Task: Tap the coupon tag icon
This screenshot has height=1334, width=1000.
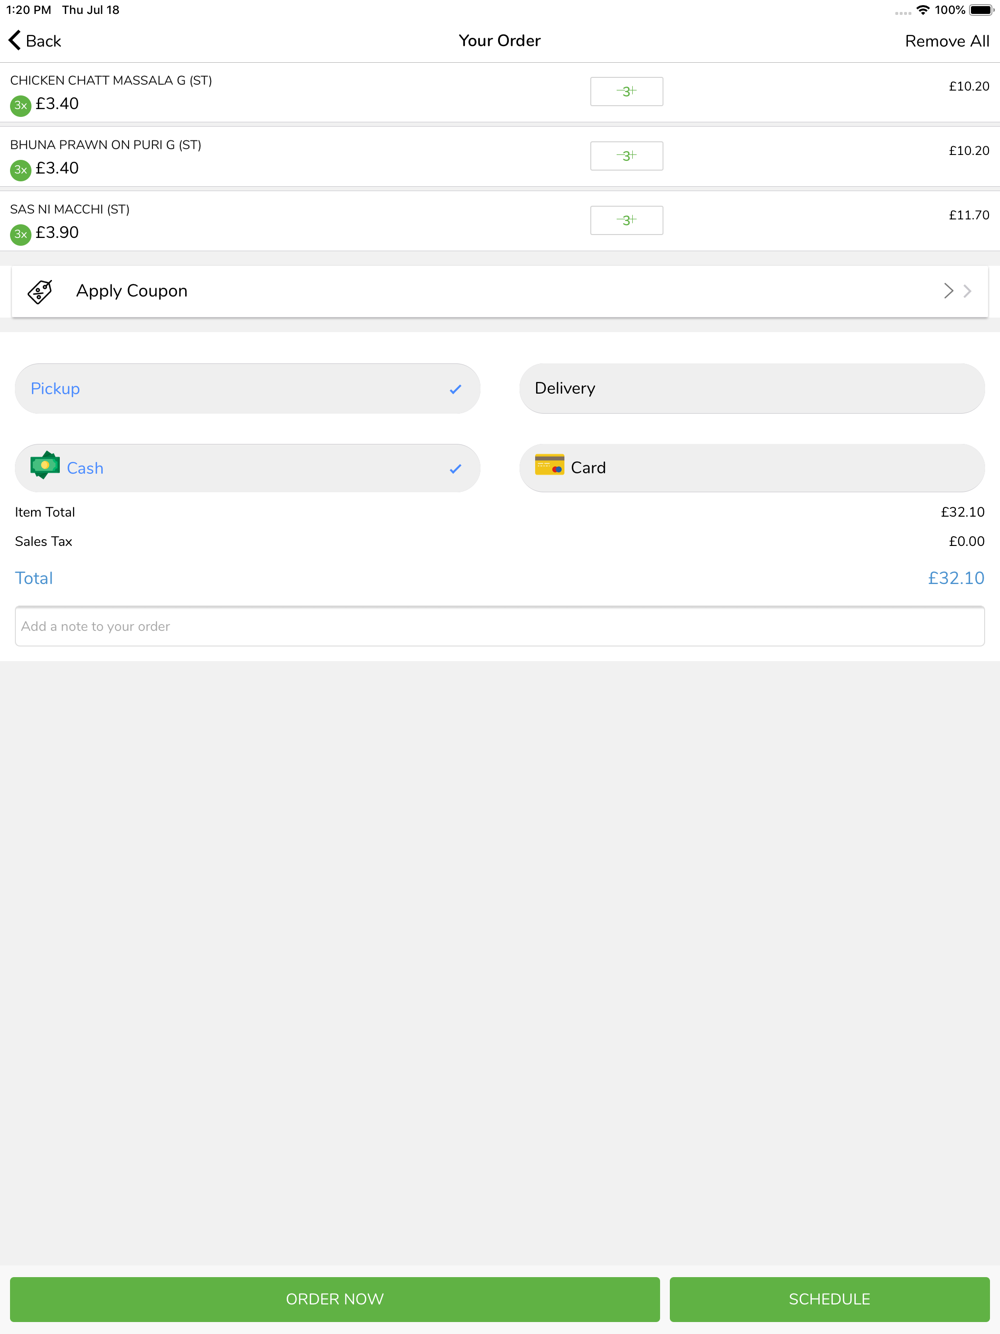Action: coord(40,291)
